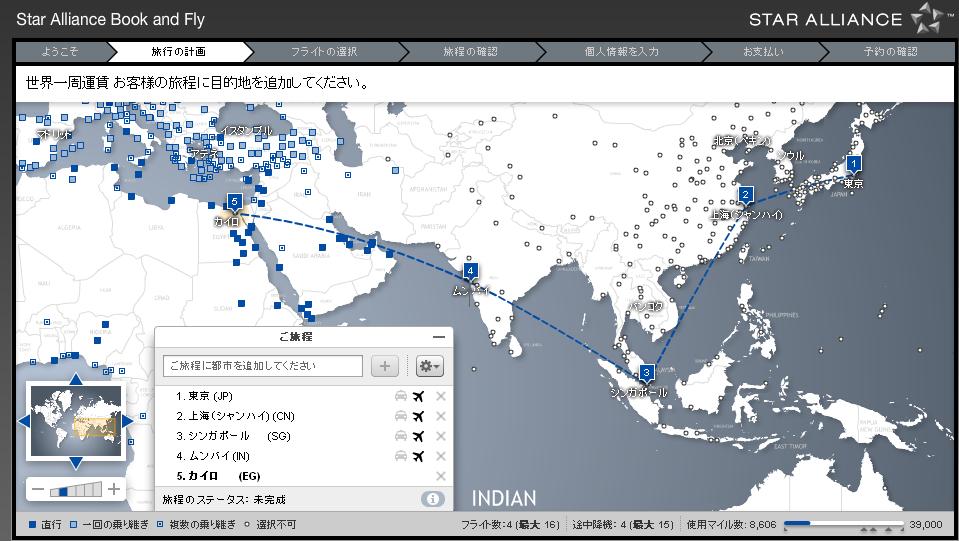This screenshot has width=959, height=541.
Task: Remove カイロ (EG) from the itinerary
Action: [440, 476]
